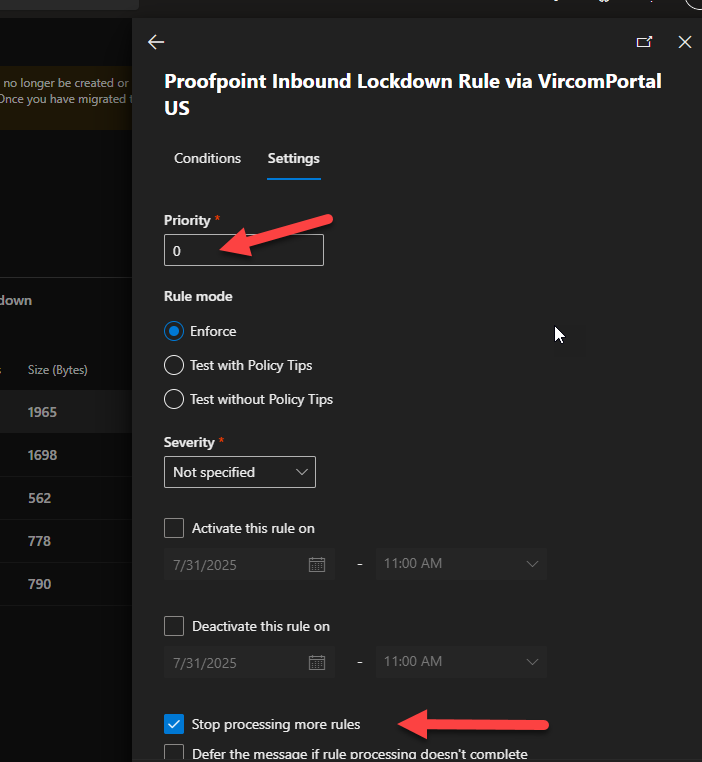The width and height of the screenshot is (702, 762).
Task: Click the Priority input field
Action: click(244, 250)
